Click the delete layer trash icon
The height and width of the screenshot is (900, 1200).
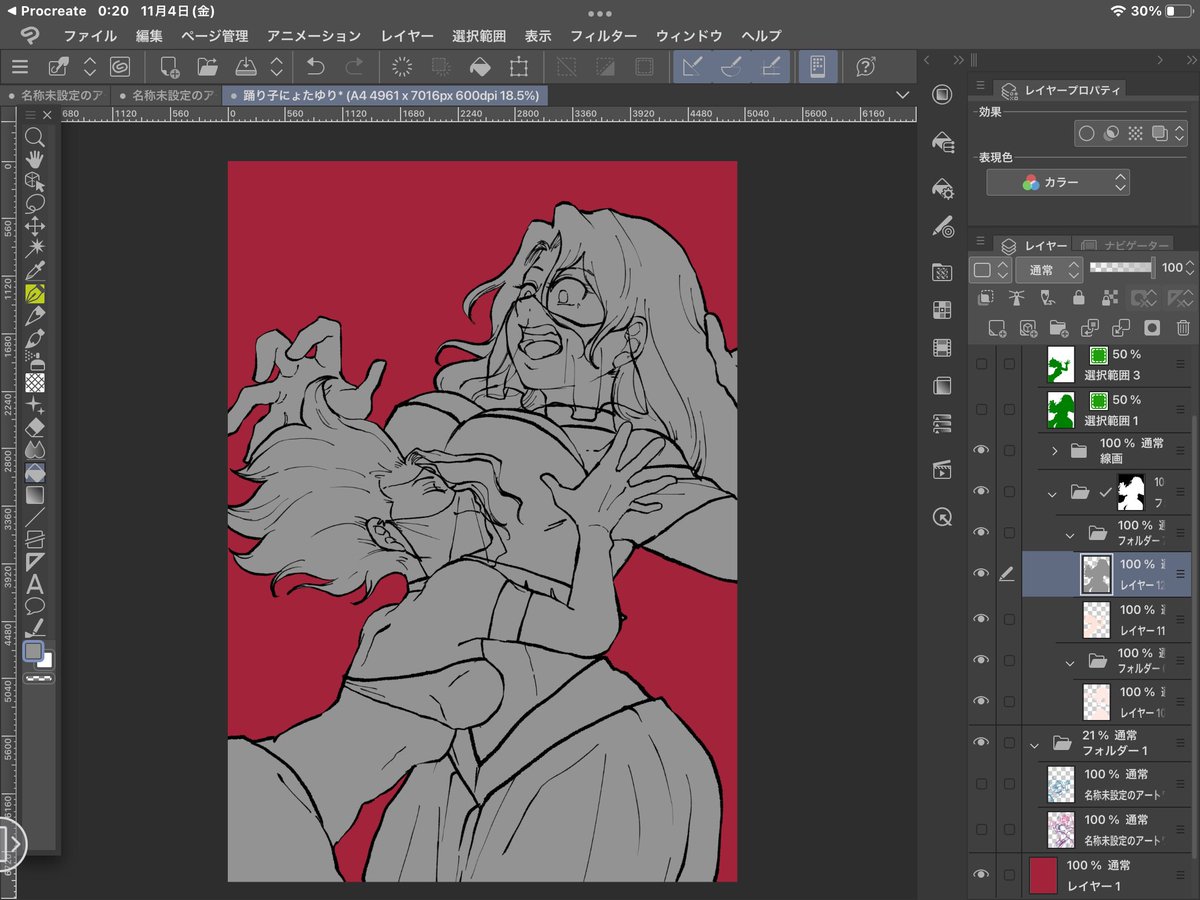pyautogui.click(x=1183, y=328)
